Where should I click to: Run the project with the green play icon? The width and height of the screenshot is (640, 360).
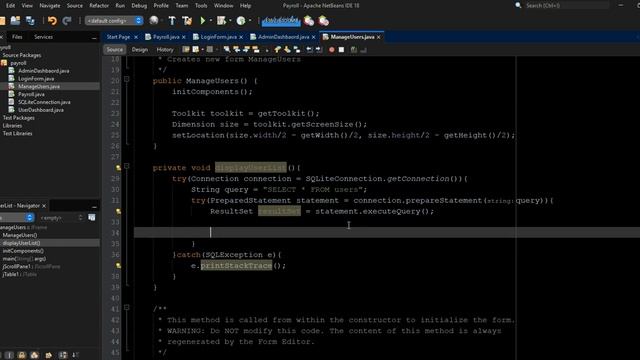pos(202,21)
